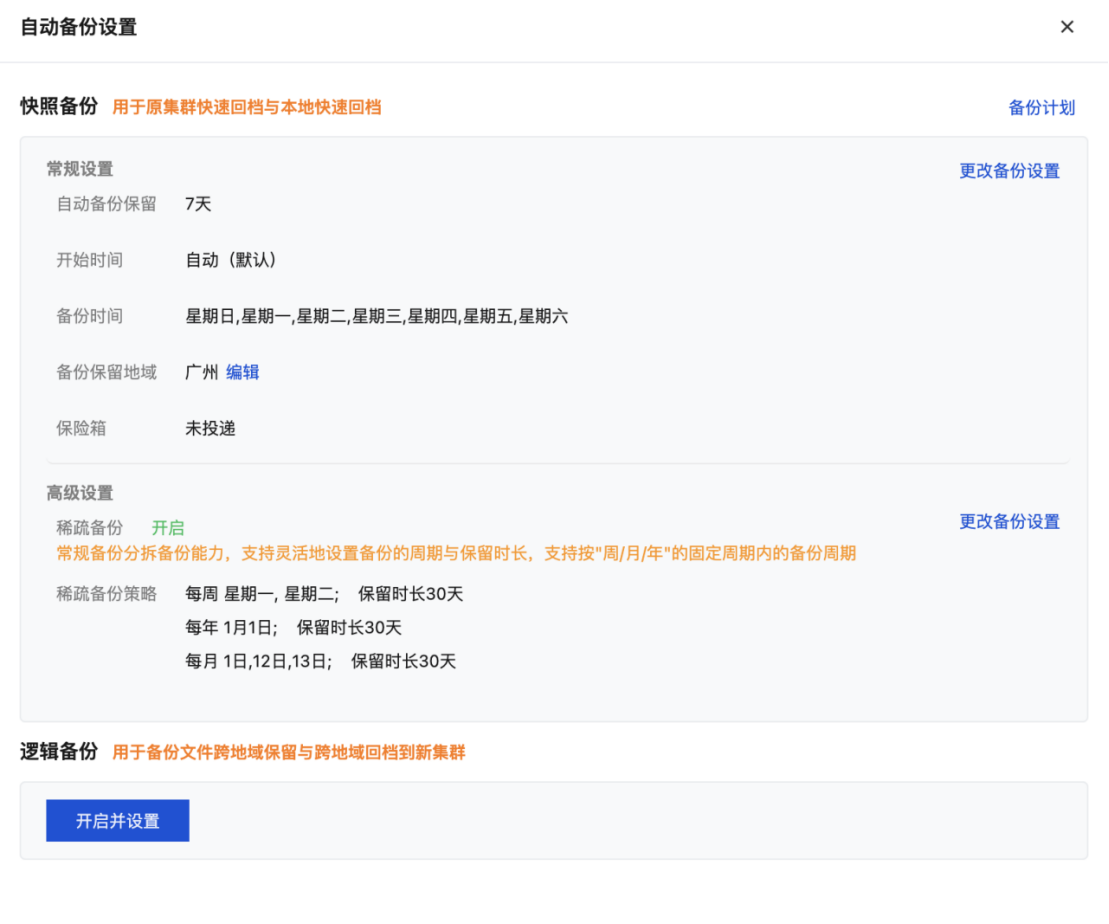Click the green 开启 status of 稀疏备份
Image resolution: width=1109 pixels, height=924 pixels.
pyautogui.click(x=168, y=528)
